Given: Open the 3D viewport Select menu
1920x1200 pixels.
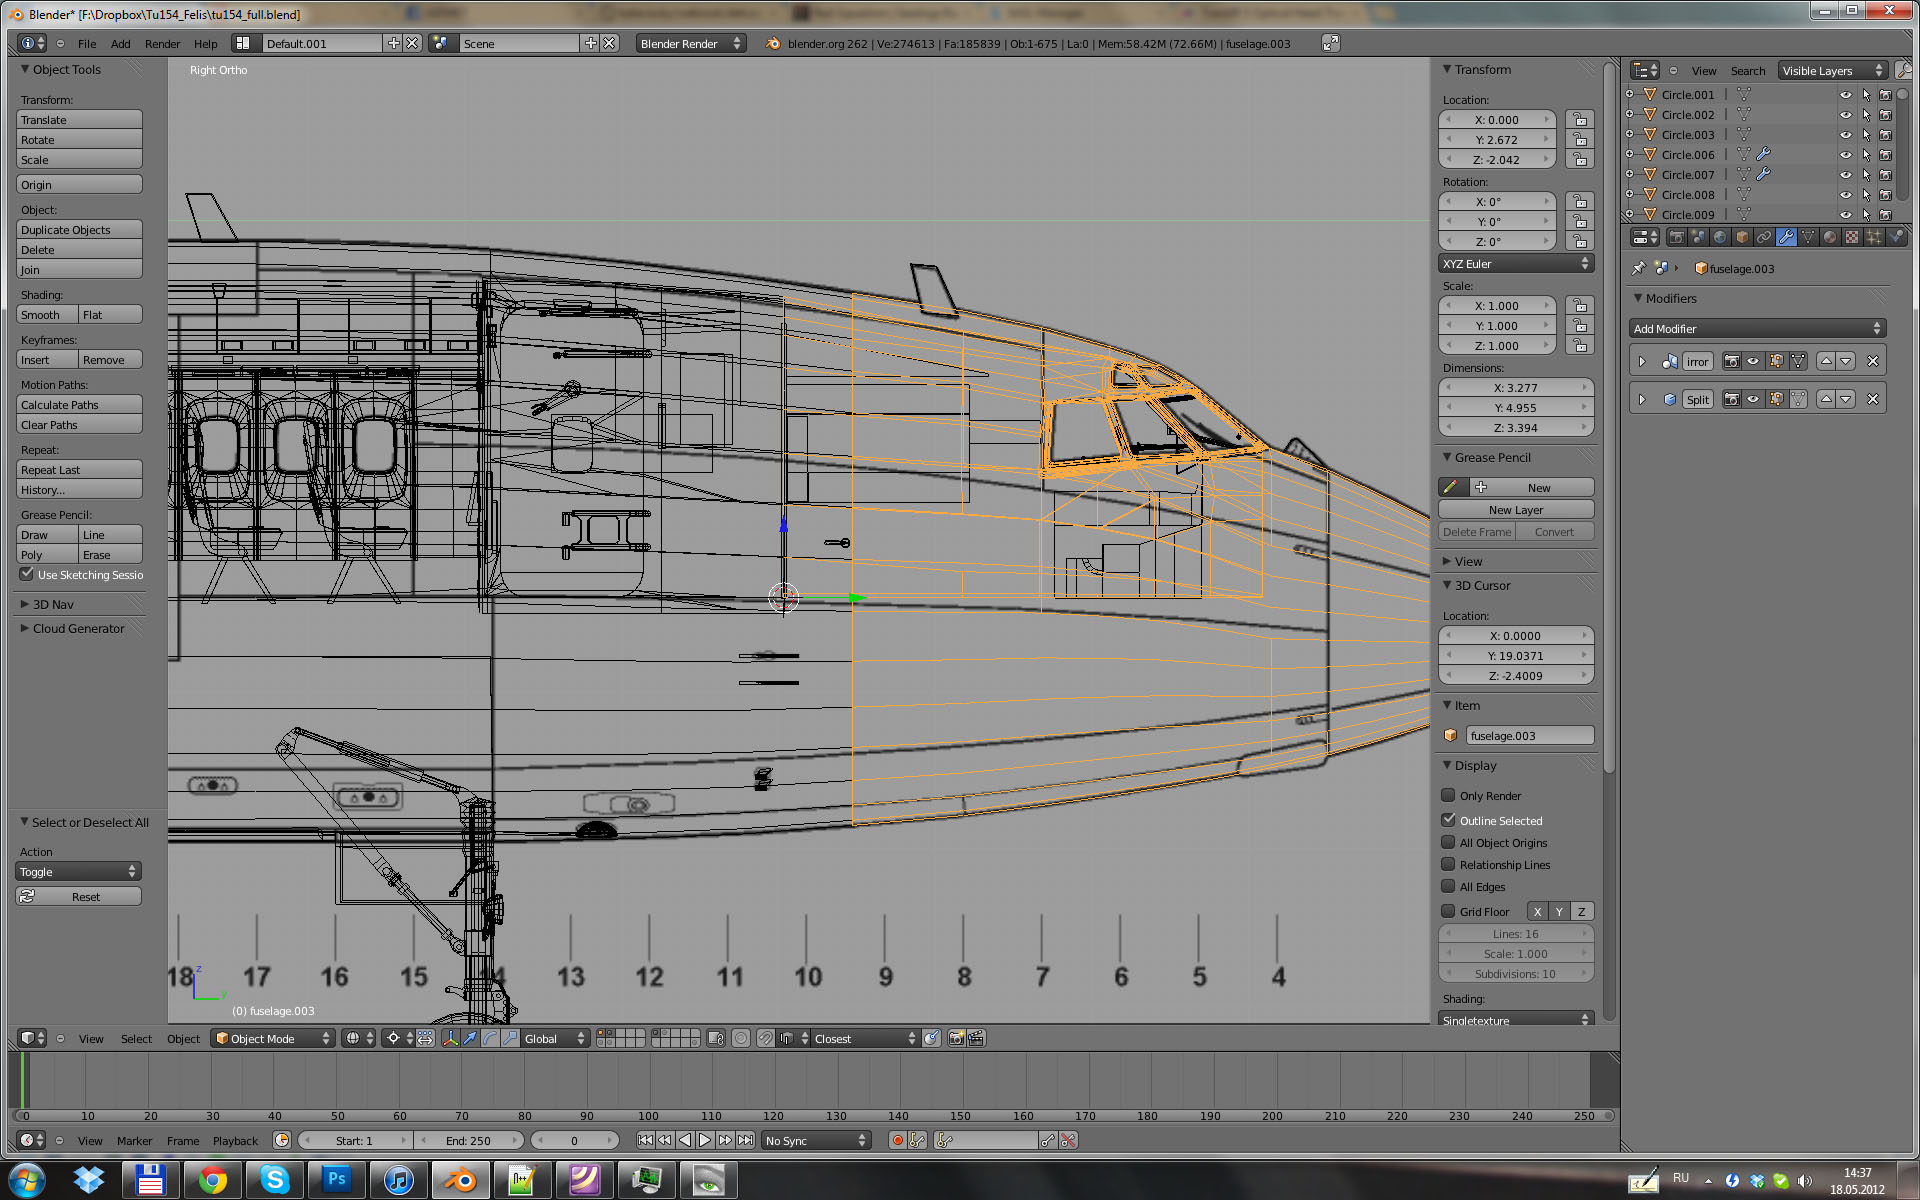Looking at the screenshot, I should point(136,1039).
